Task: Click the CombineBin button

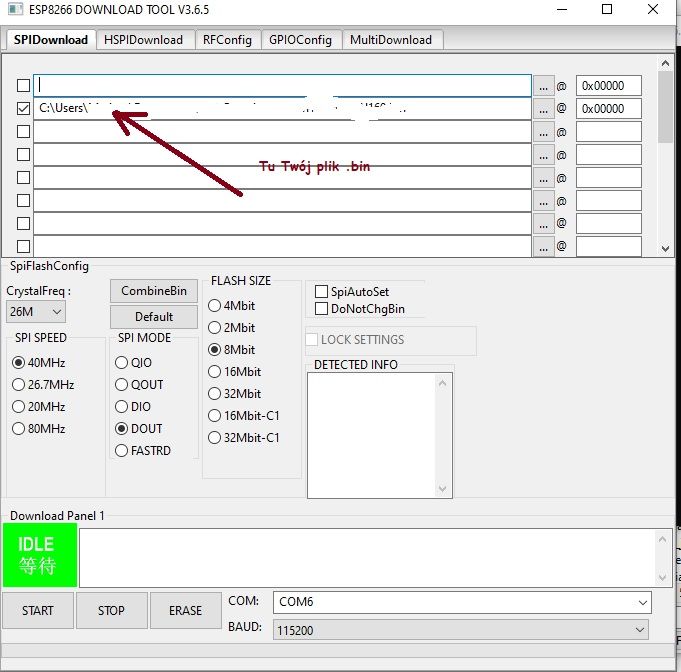Action: coord(154,291)
